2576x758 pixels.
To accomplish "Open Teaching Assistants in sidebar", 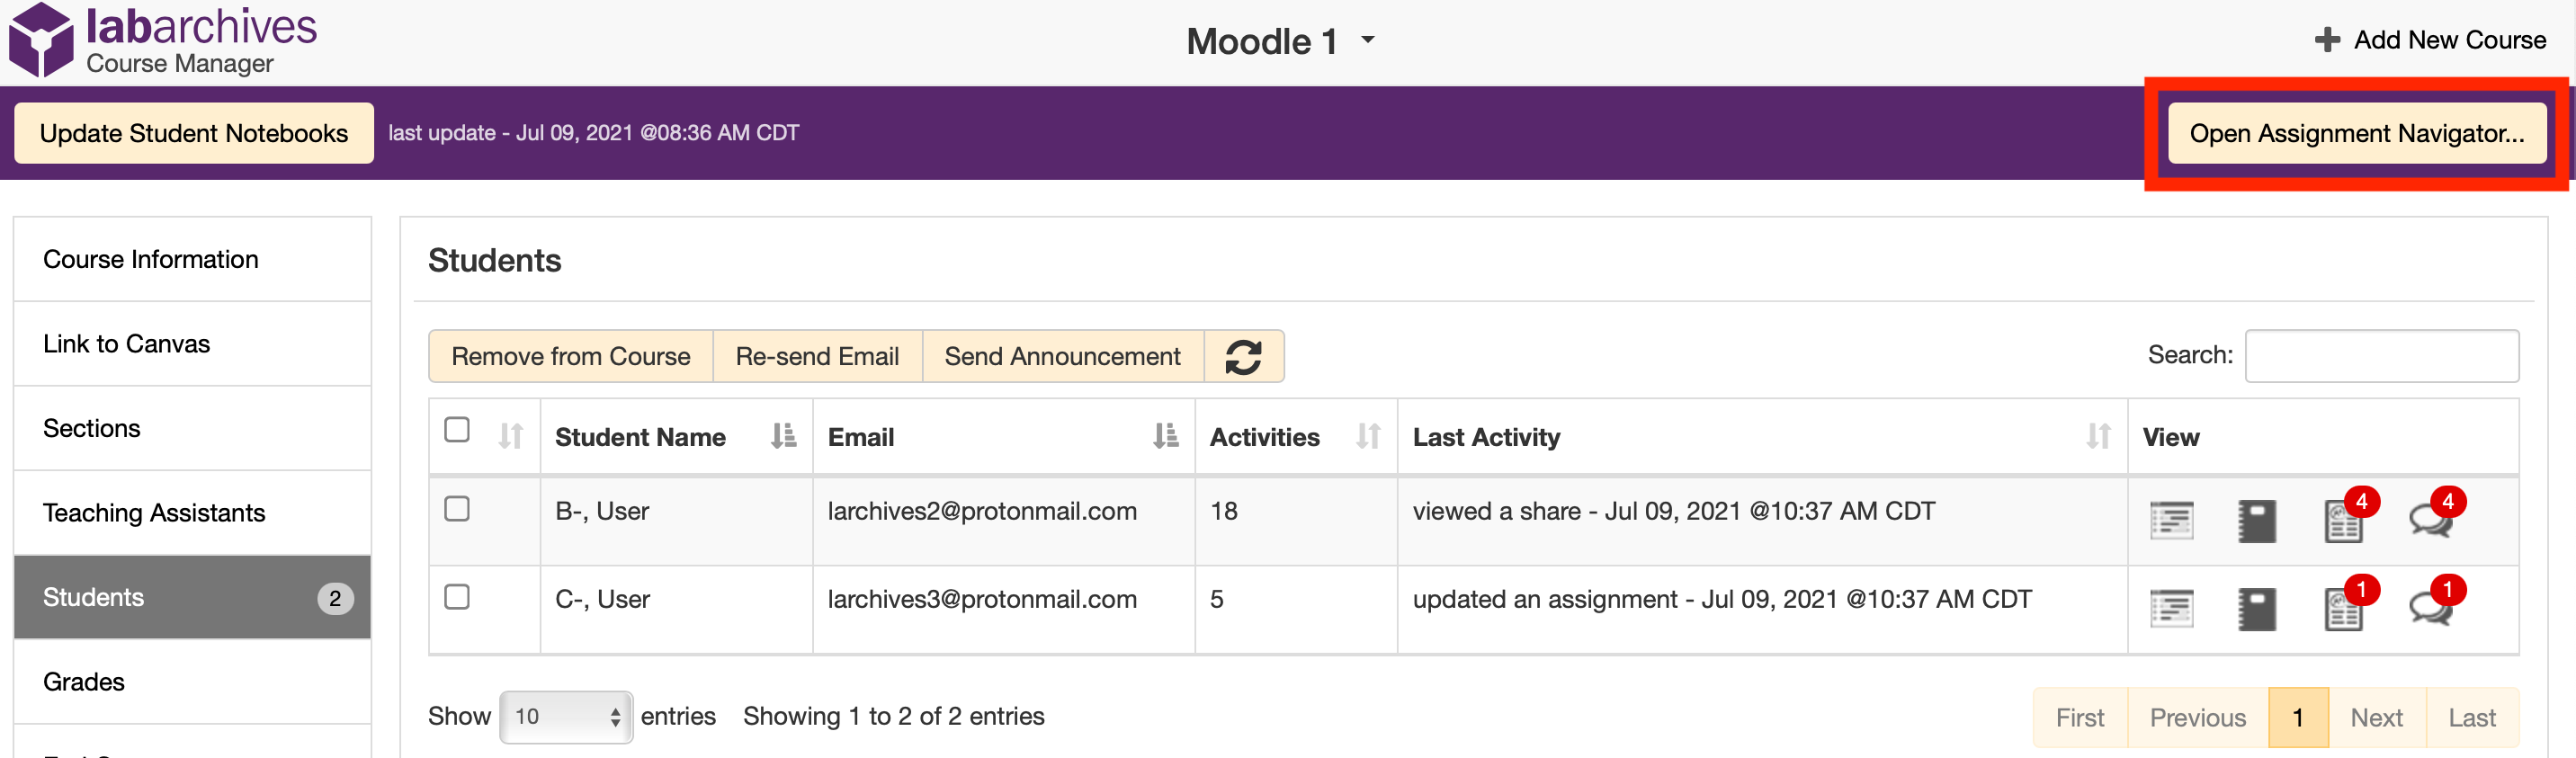I will [192, 513].
